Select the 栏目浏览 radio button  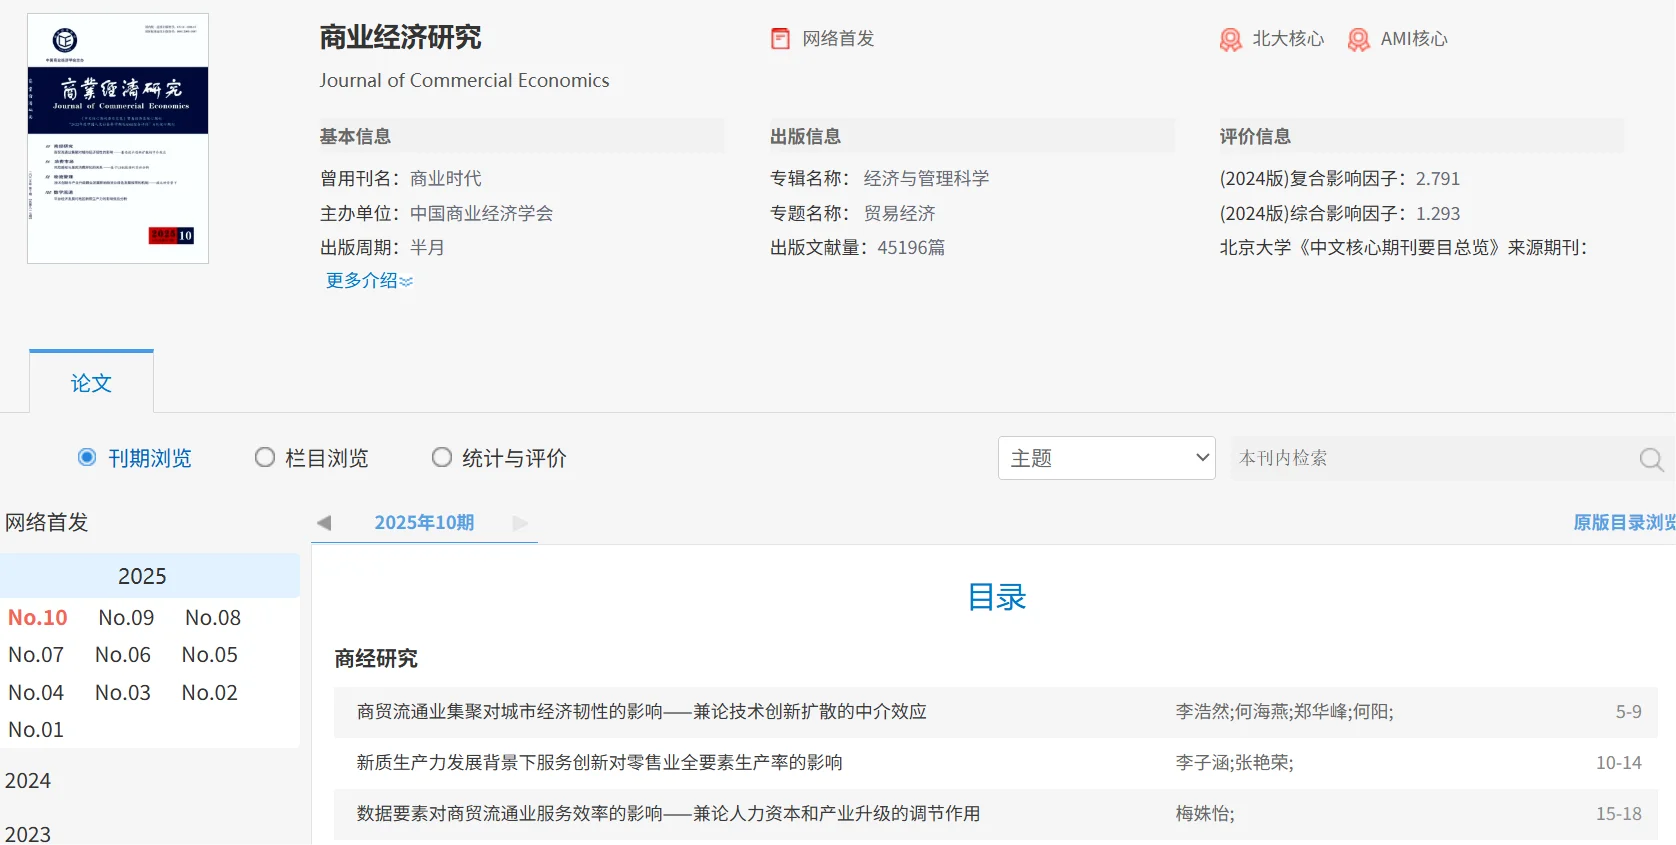pos(264,457)
